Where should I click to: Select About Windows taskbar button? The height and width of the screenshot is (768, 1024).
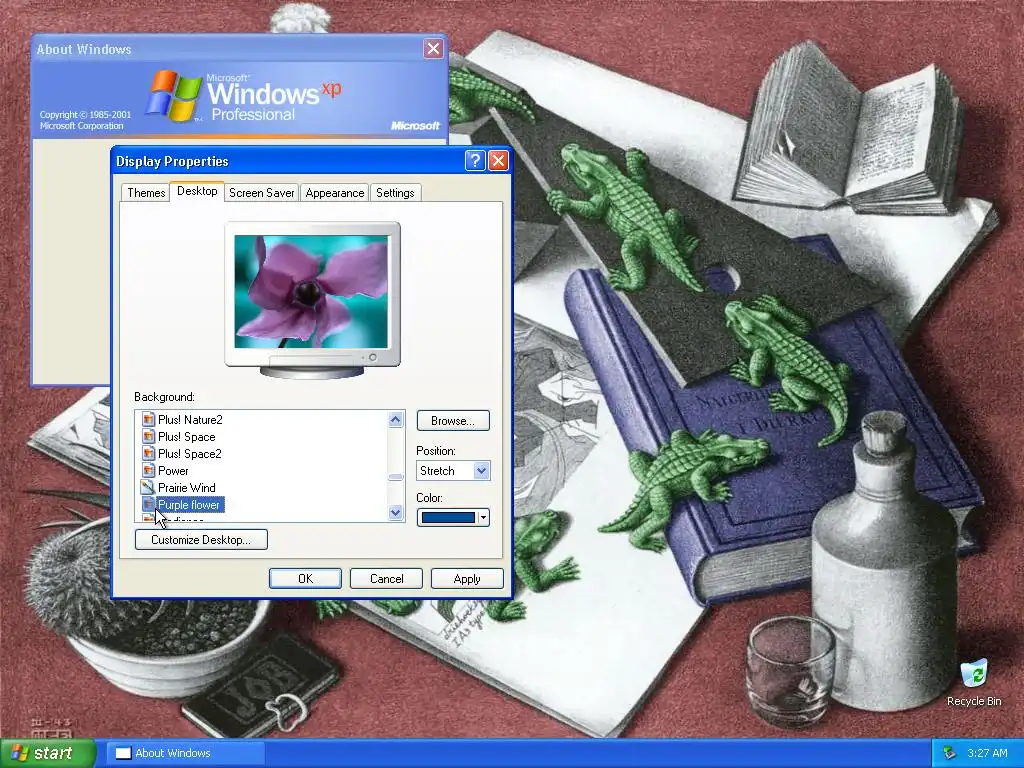tap(185, 753)
